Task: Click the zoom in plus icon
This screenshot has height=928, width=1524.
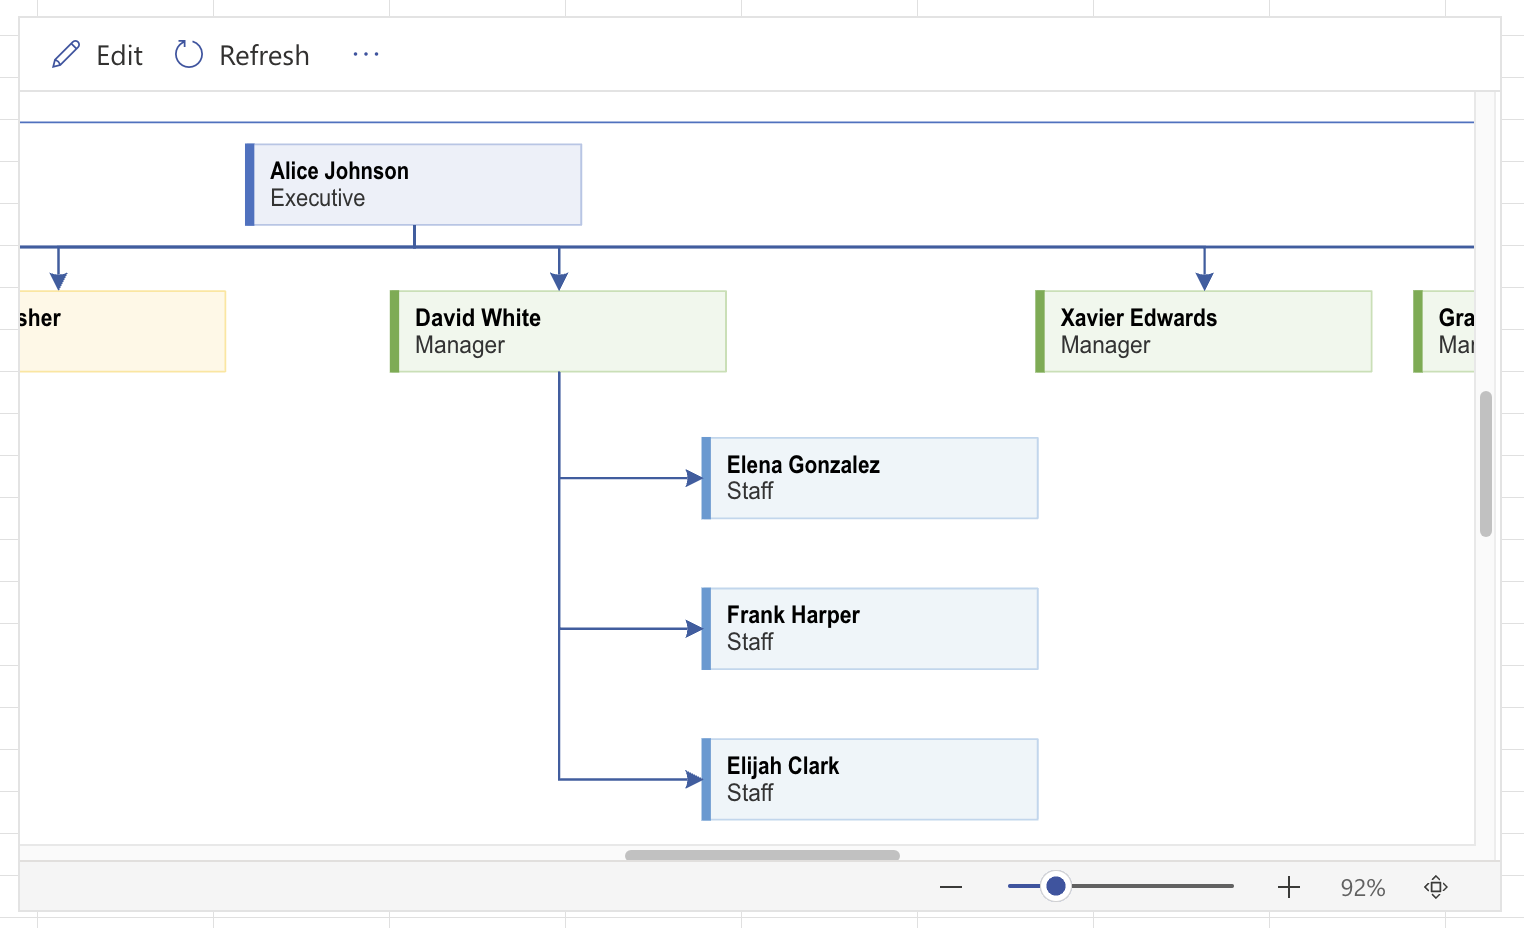Action: point(1289,887)
